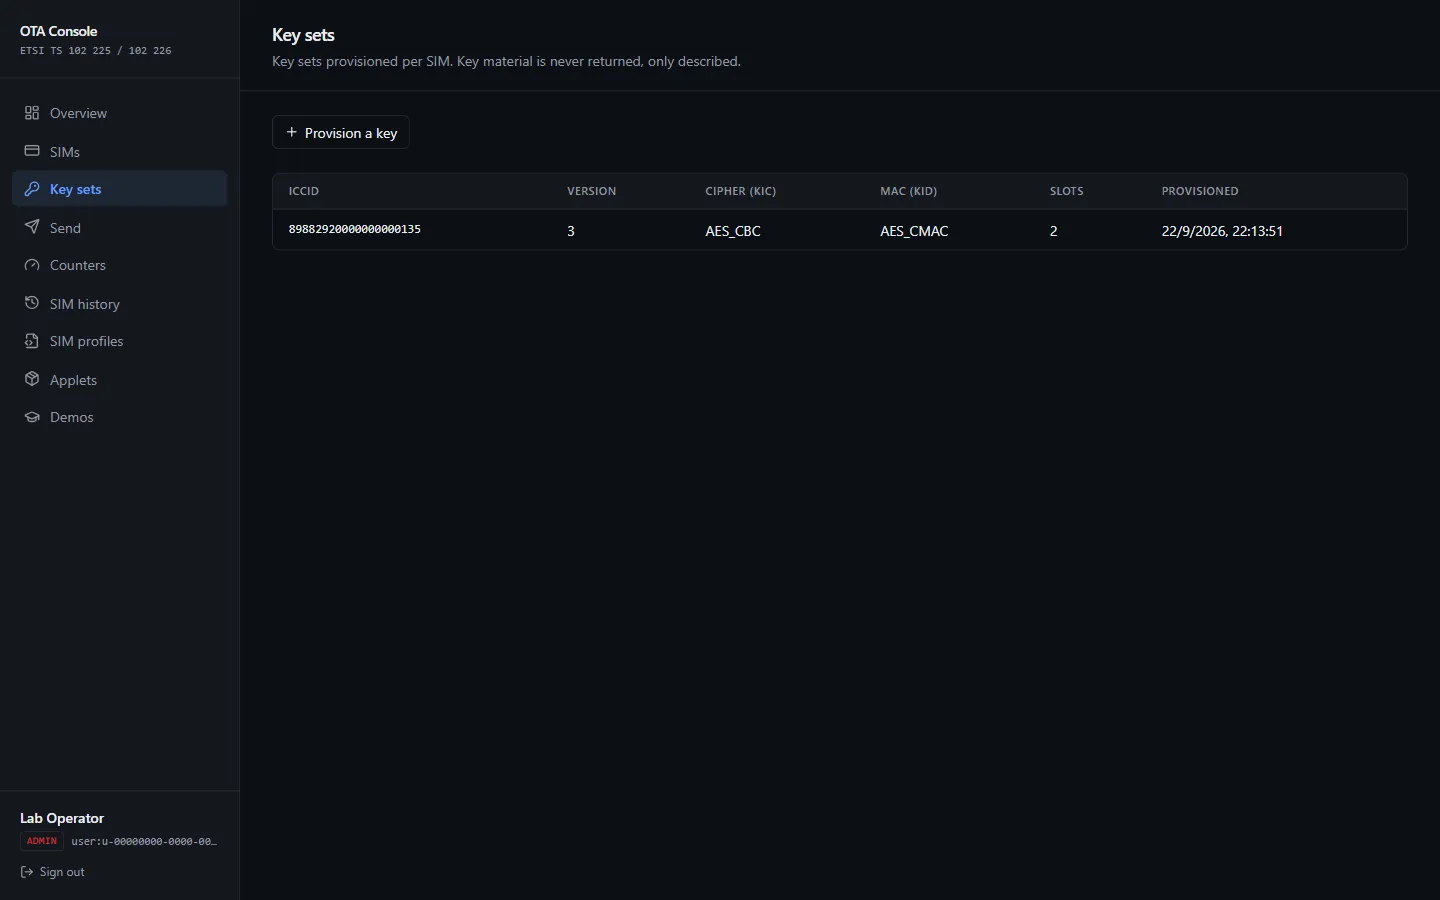Screen dimensions: 1440x900
Task: Click the SIM history clock icon
Action: [x=32, y=303]
